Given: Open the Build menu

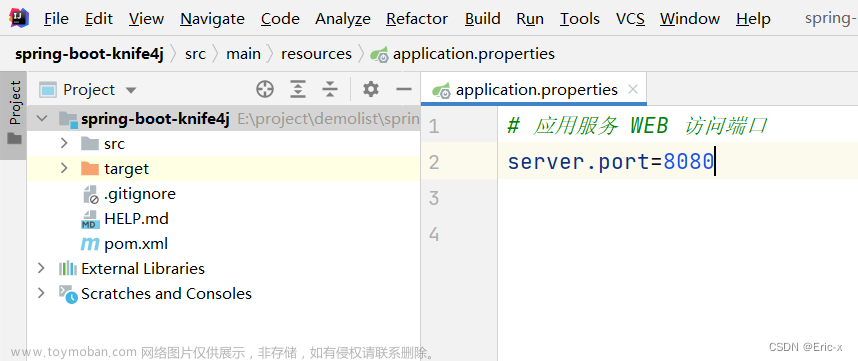Looking at the screenshot, I should [483, 19].
